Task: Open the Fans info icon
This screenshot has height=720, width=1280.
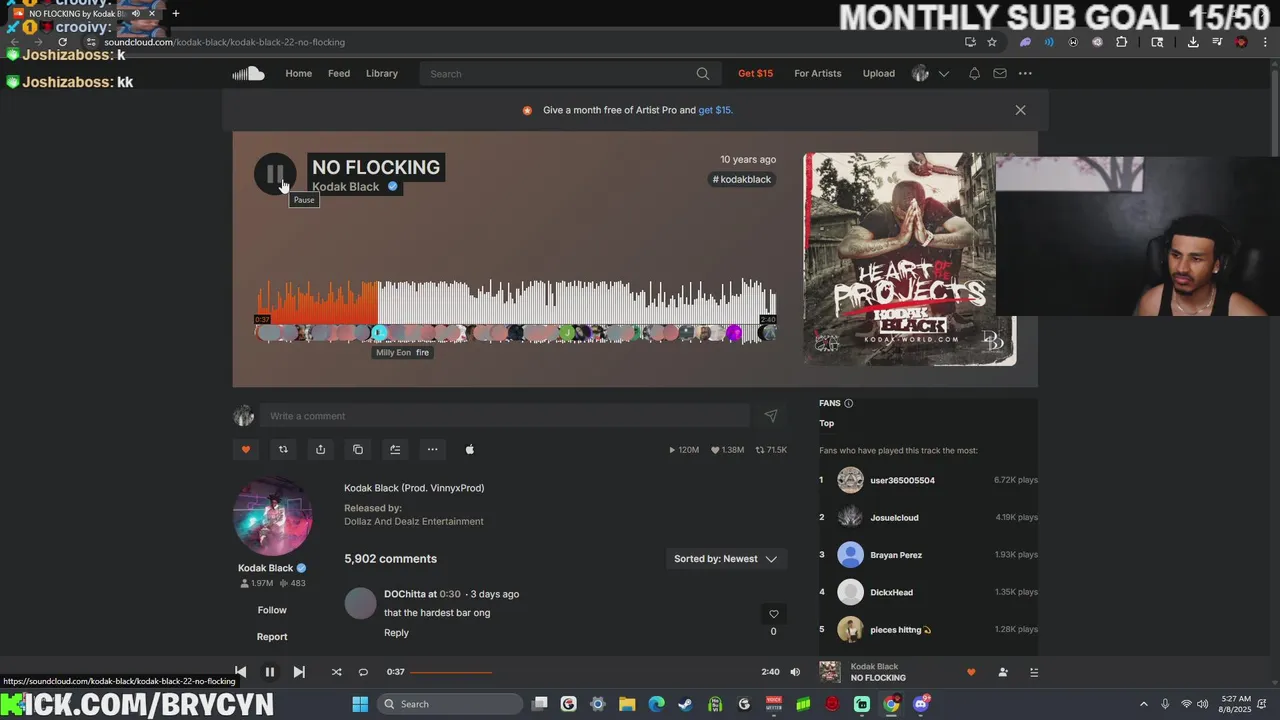Action: click(848, 403)
